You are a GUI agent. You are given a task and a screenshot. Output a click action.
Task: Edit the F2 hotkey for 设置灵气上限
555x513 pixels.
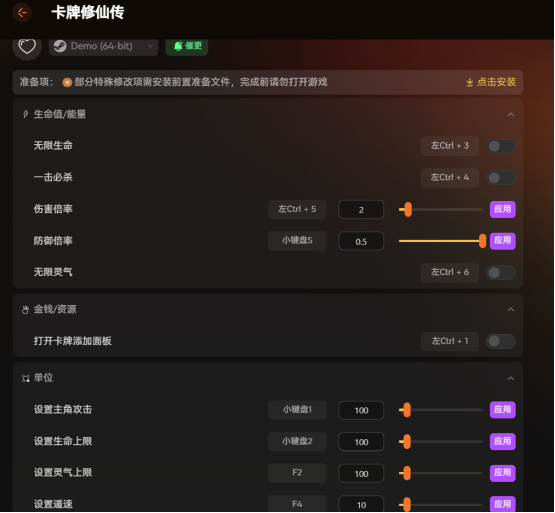297,473
